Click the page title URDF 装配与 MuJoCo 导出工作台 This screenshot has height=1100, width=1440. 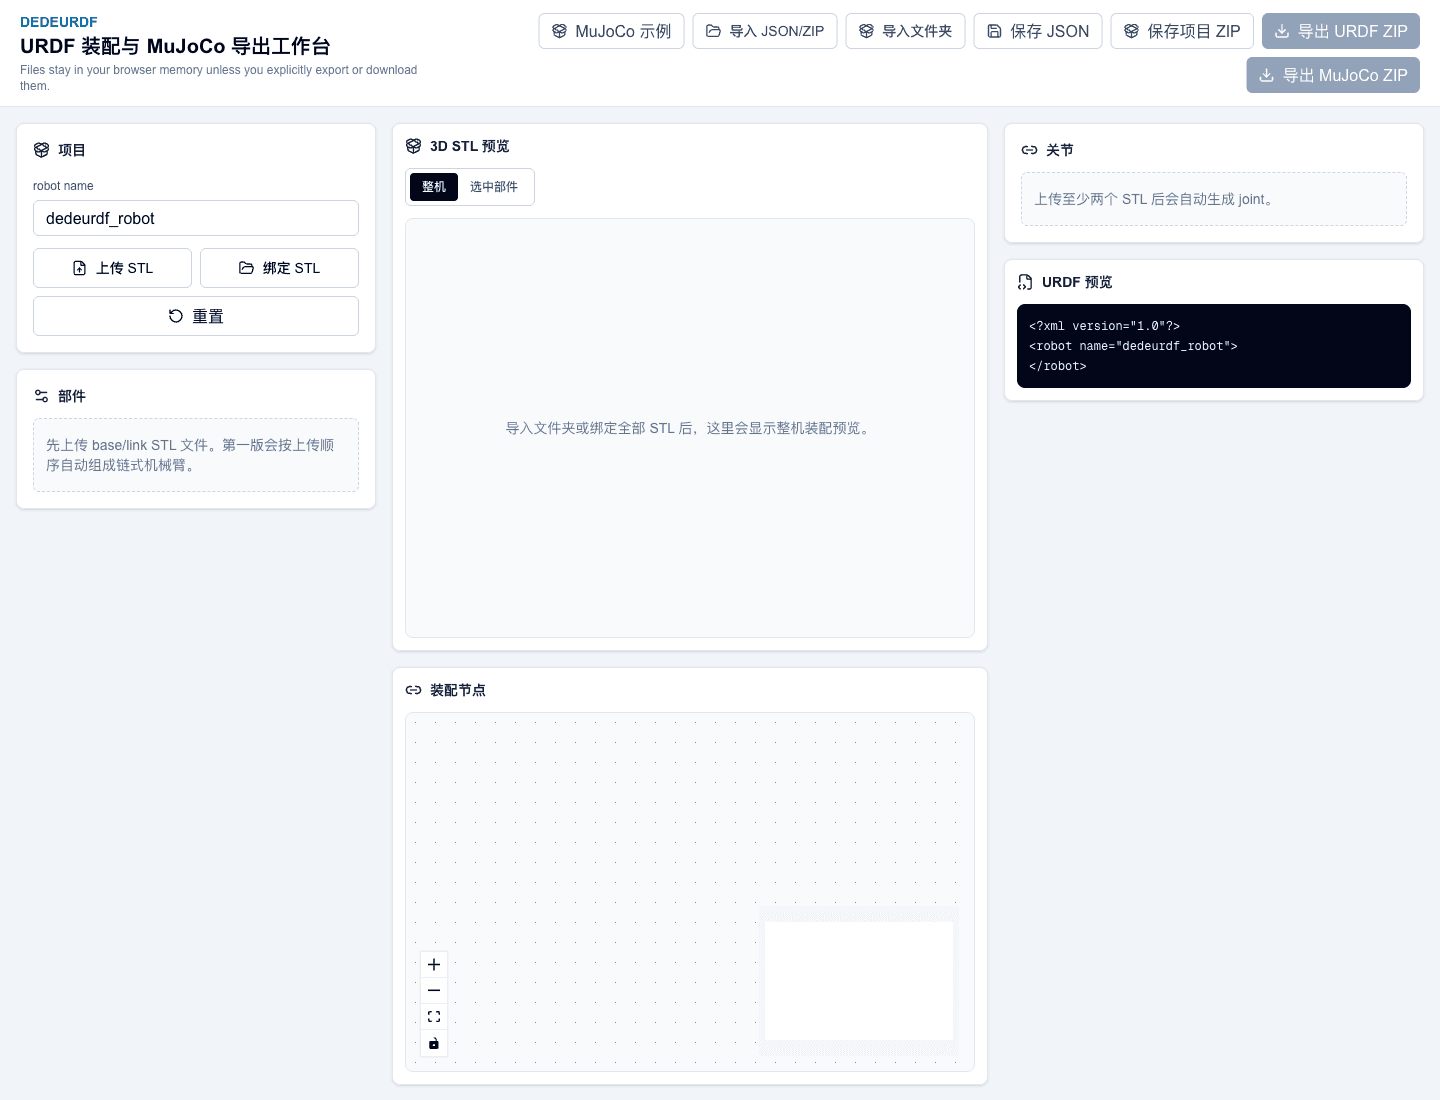(x=175, y=46)
